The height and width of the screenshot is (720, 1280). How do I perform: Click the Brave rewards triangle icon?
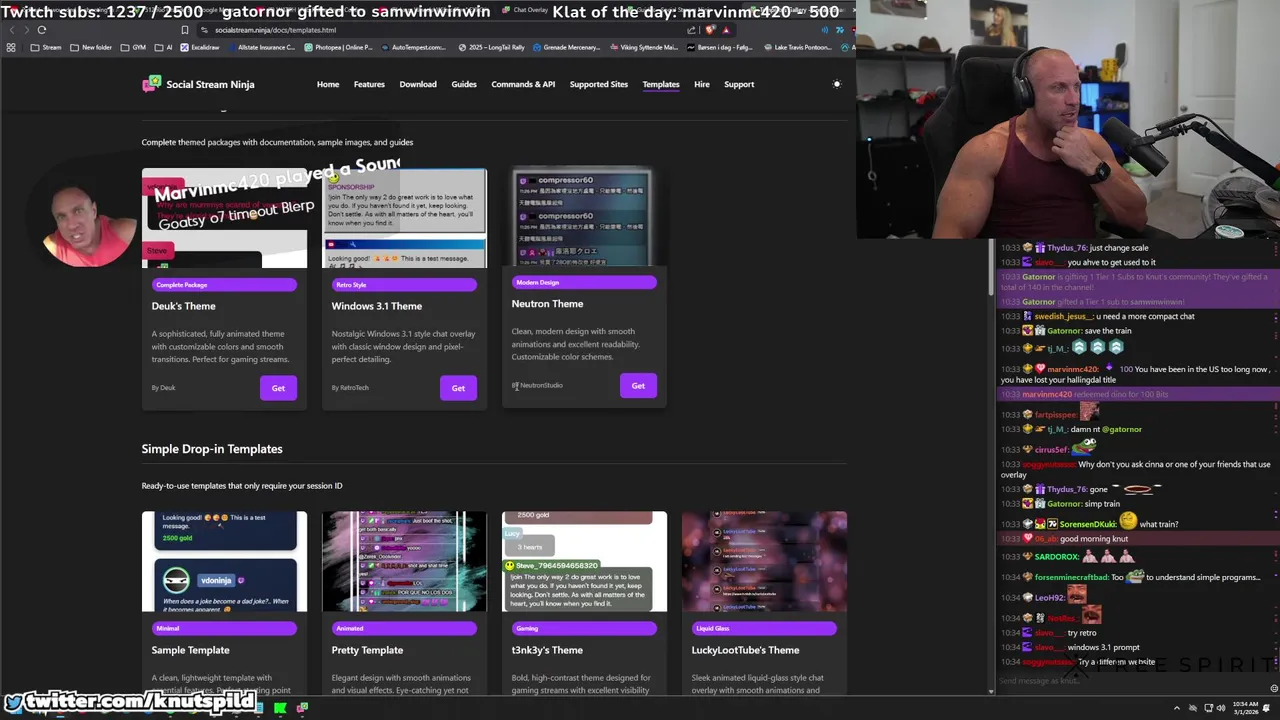click(x=726, y=30)
